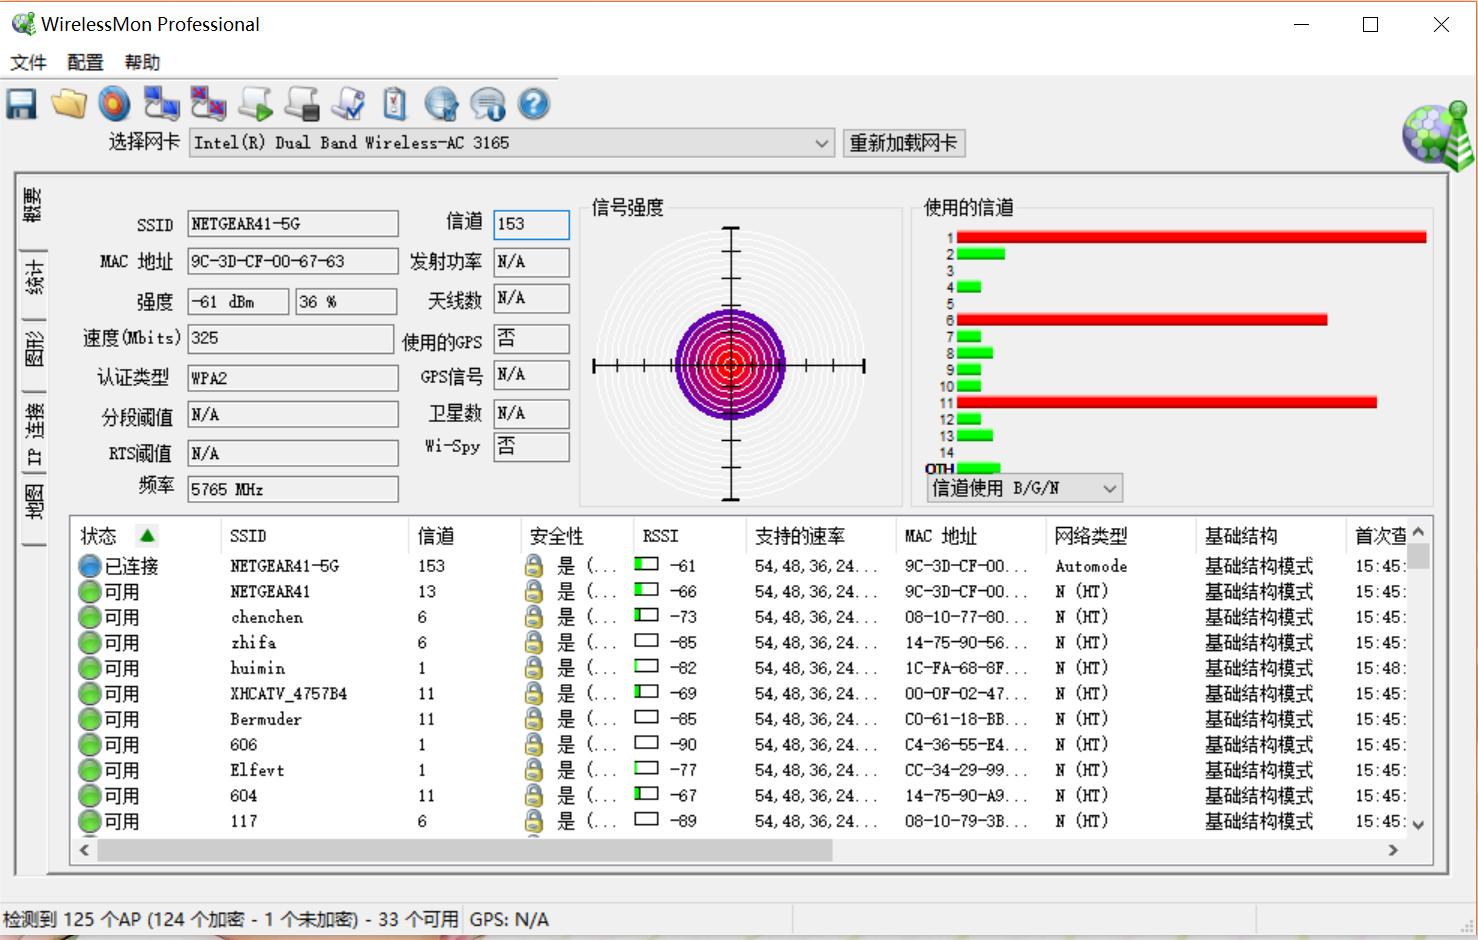The height and width of the screenshot is (940, 1478).
Task: Click the 重新加载网卡 button
Action: pyautogui.click(x=903, y=143)
